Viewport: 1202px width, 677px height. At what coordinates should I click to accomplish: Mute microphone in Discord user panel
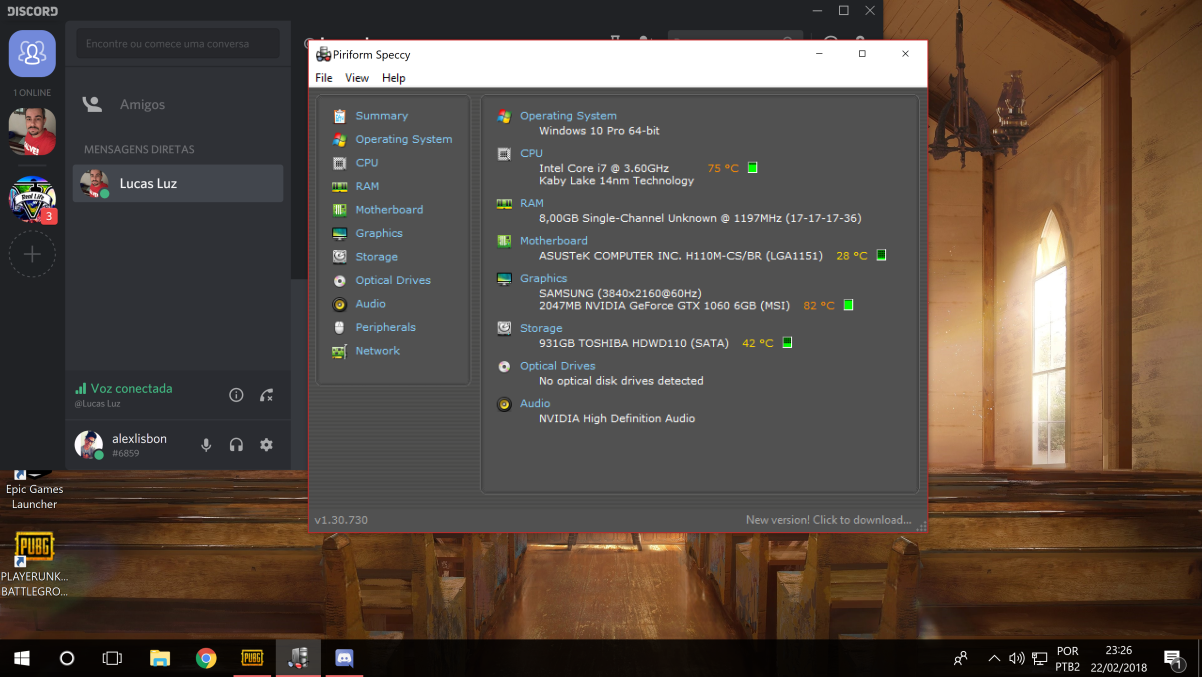tap(206, 445)
